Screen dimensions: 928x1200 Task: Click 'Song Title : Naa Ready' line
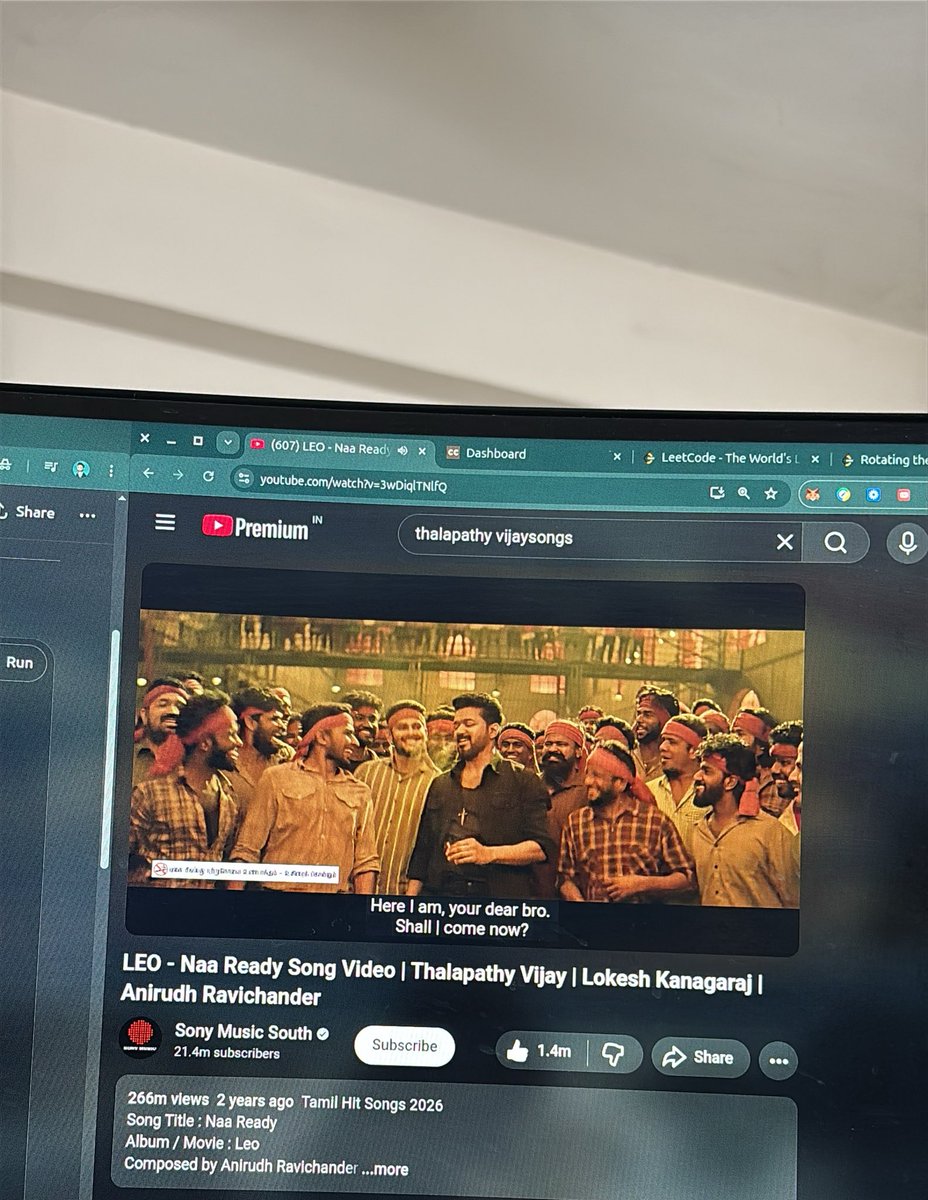pyautogui.click(x=201, y=1121)
